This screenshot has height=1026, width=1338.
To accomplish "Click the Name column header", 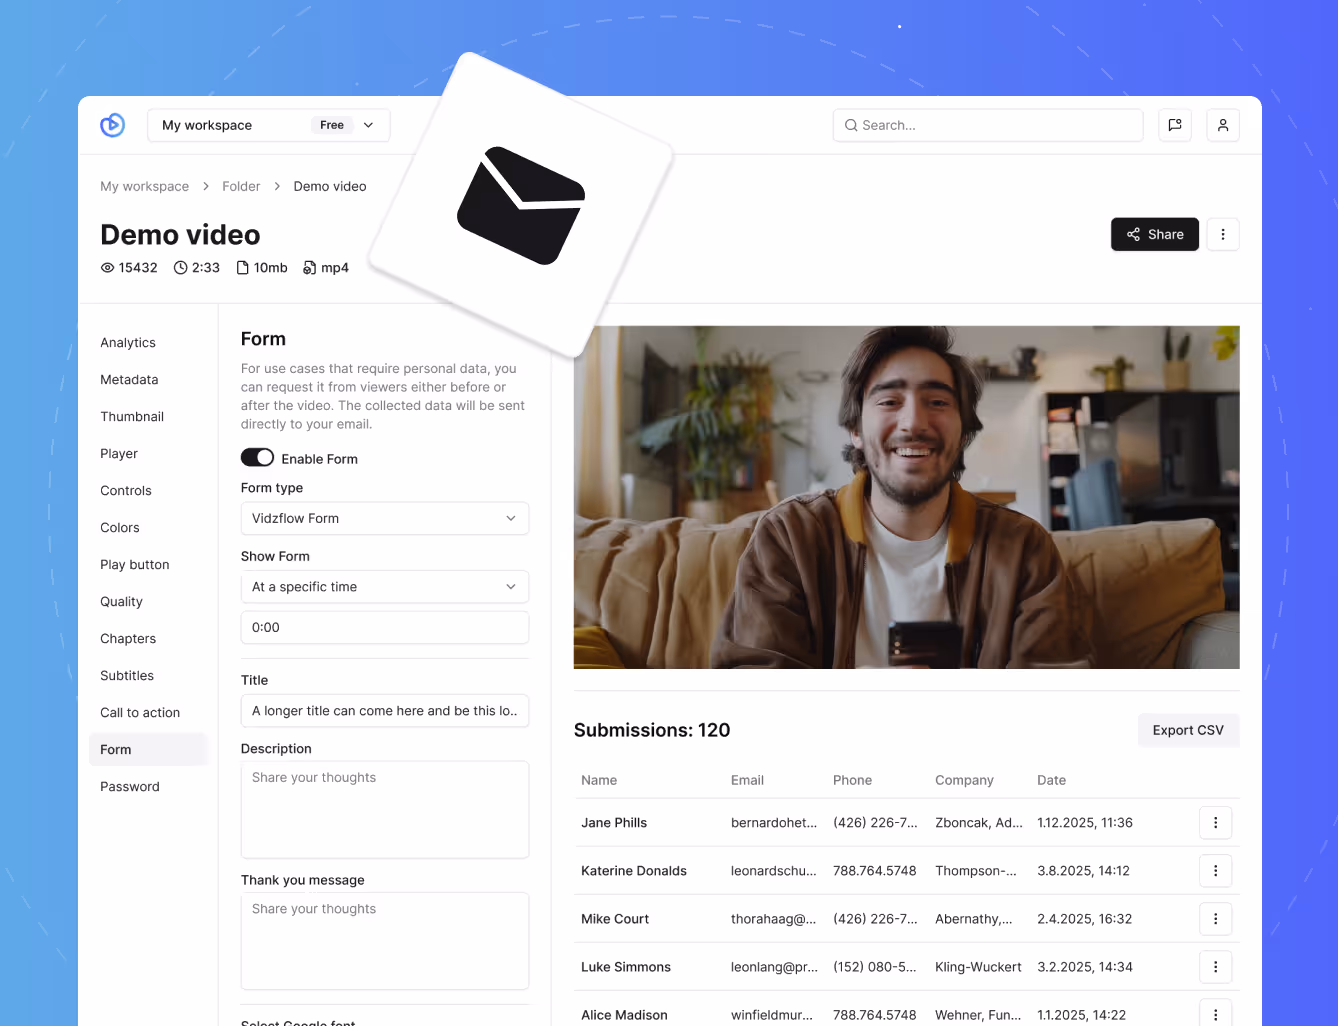I will click(x=599, y=780).
